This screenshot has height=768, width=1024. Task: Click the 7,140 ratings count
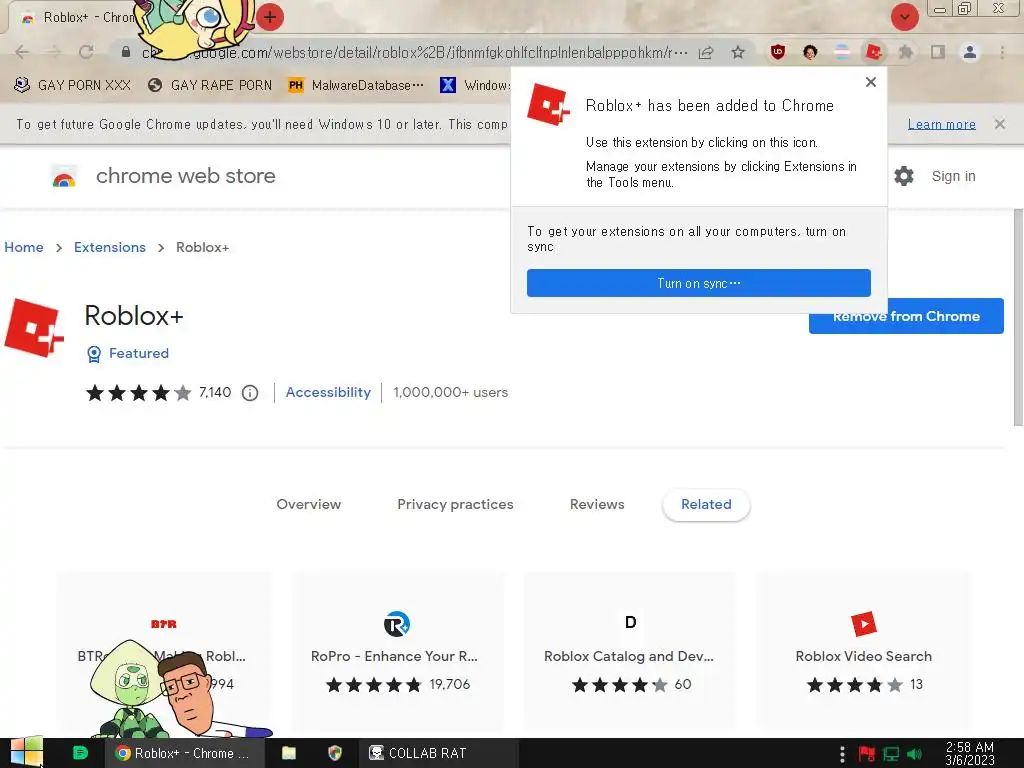pyautogui.click(x=215, y=392)
